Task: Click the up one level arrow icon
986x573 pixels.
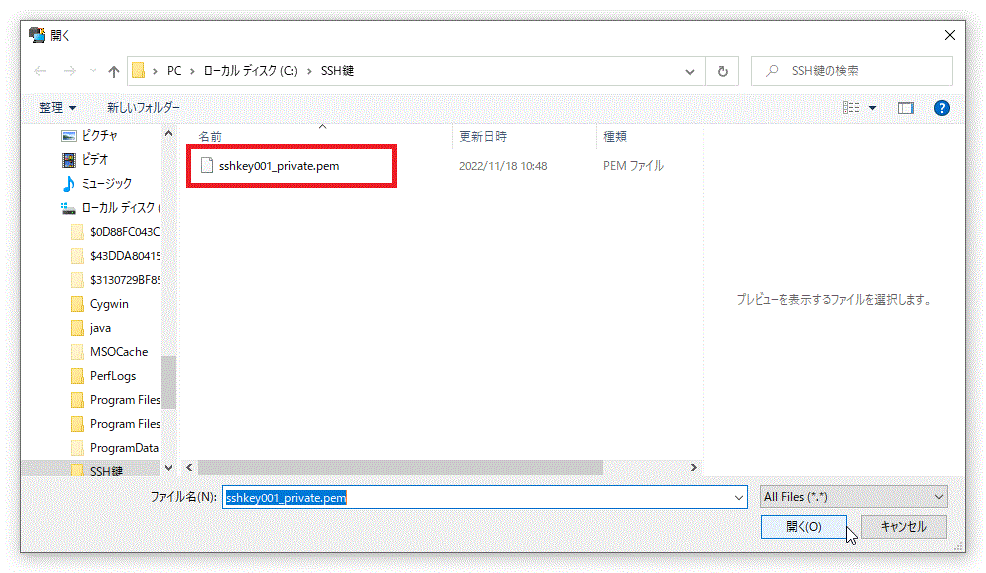Action: click(114, 71)
